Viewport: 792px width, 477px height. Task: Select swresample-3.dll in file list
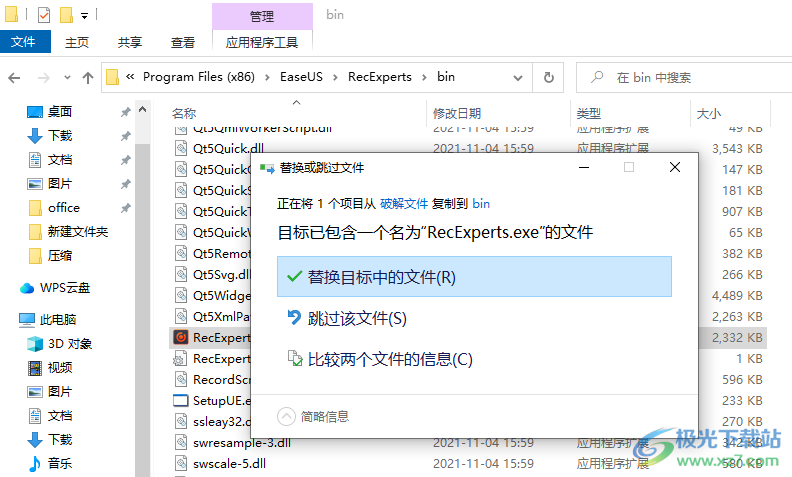tap(241, 443)
